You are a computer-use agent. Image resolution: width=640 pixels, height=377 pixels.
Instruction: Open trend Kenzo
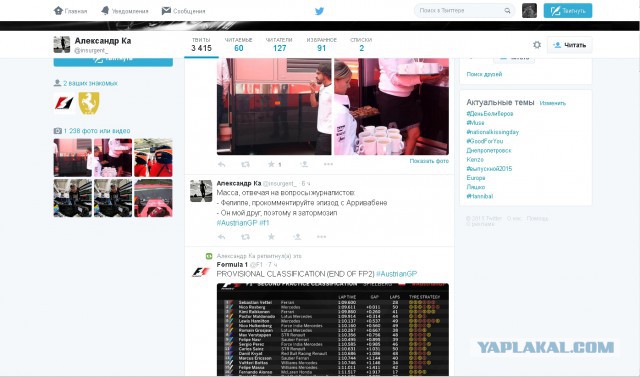(x=475, y=160)
